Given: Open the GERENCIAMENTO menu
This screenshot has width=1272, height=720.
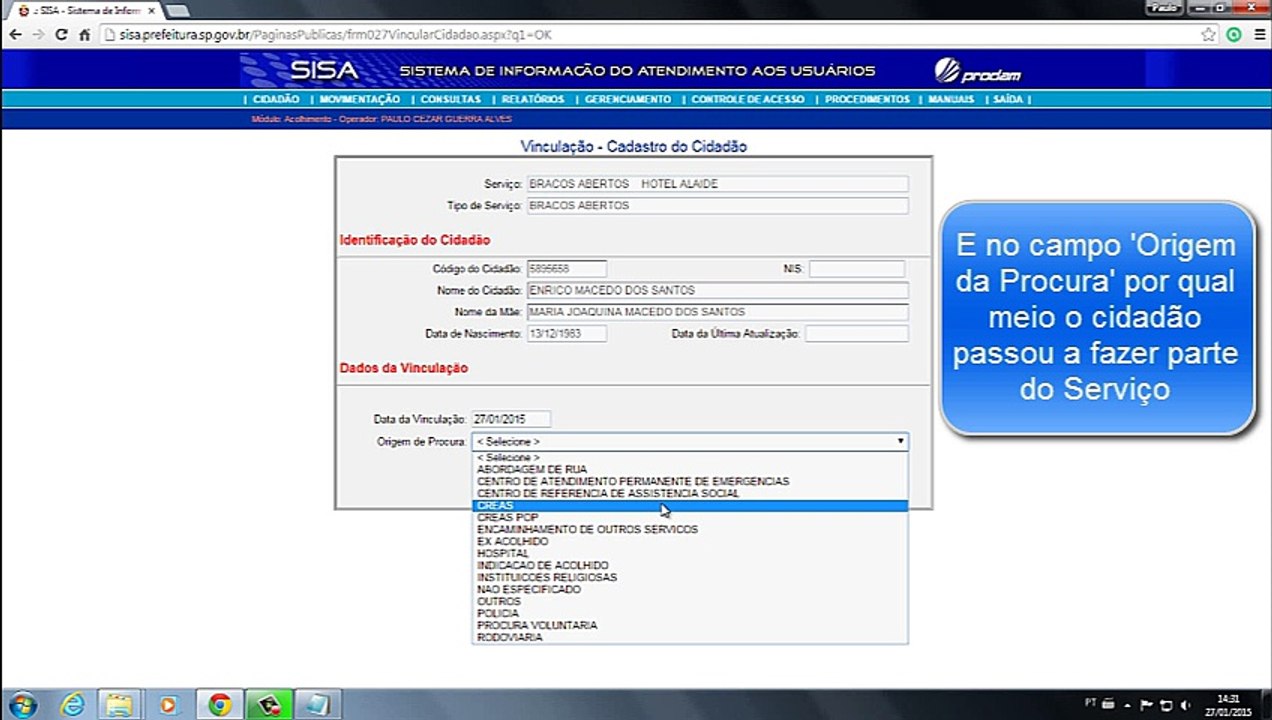Looking at the screenshot, I should coord(628,100).
